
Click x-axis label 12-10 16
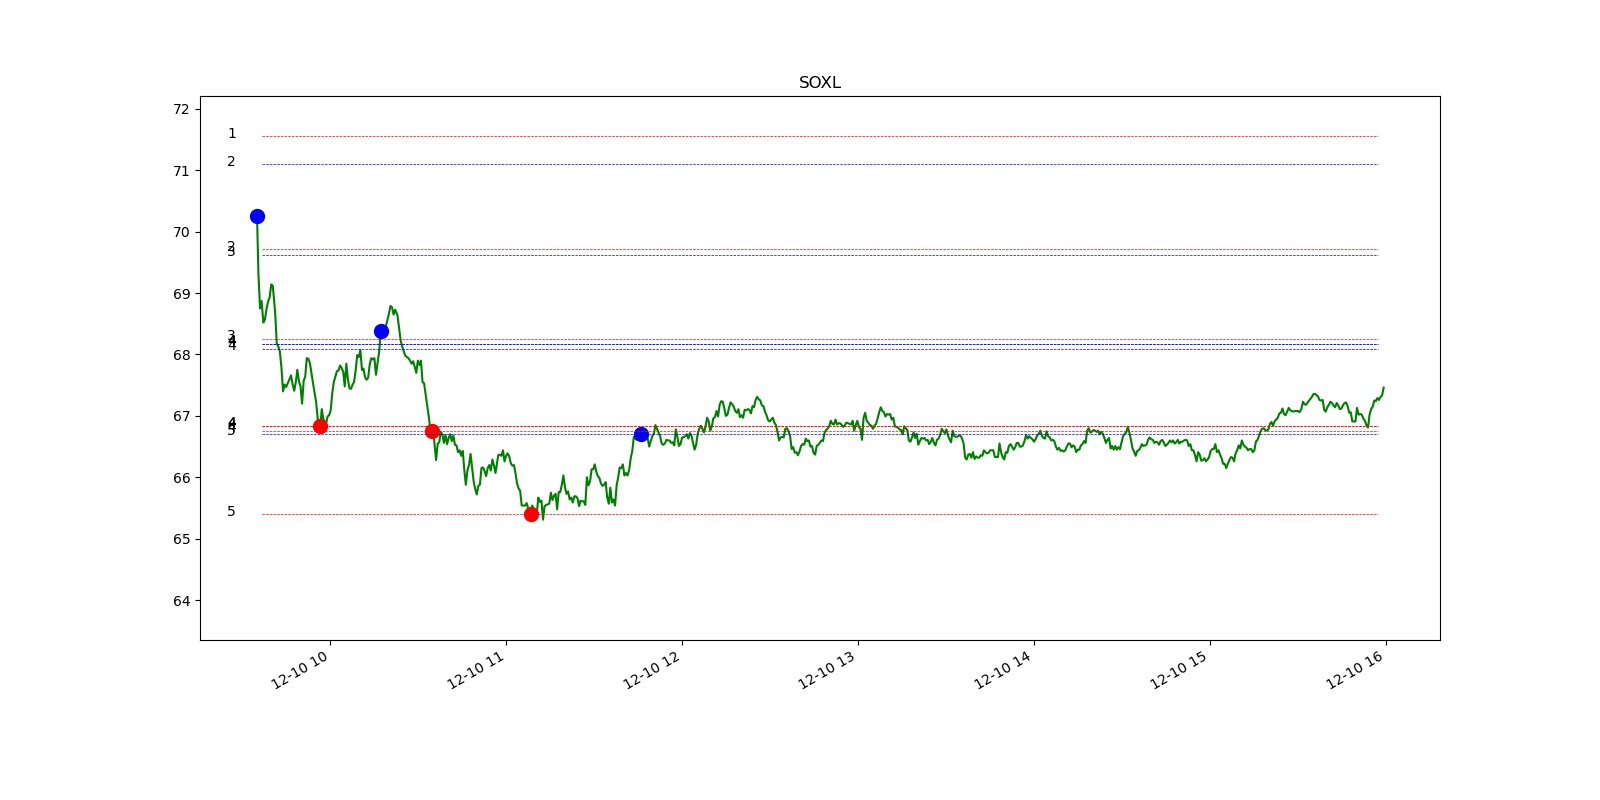(1355, 669)
